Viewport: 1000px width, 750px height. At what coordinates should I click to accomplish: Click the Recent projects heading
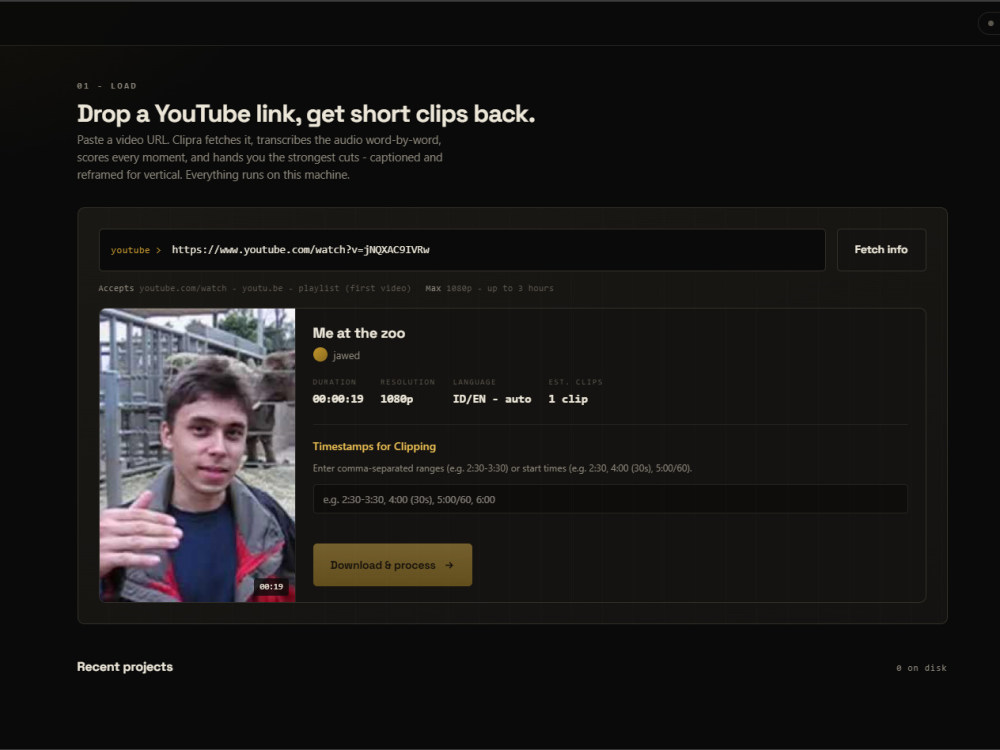pyautogui.click(x=125, y=666)
